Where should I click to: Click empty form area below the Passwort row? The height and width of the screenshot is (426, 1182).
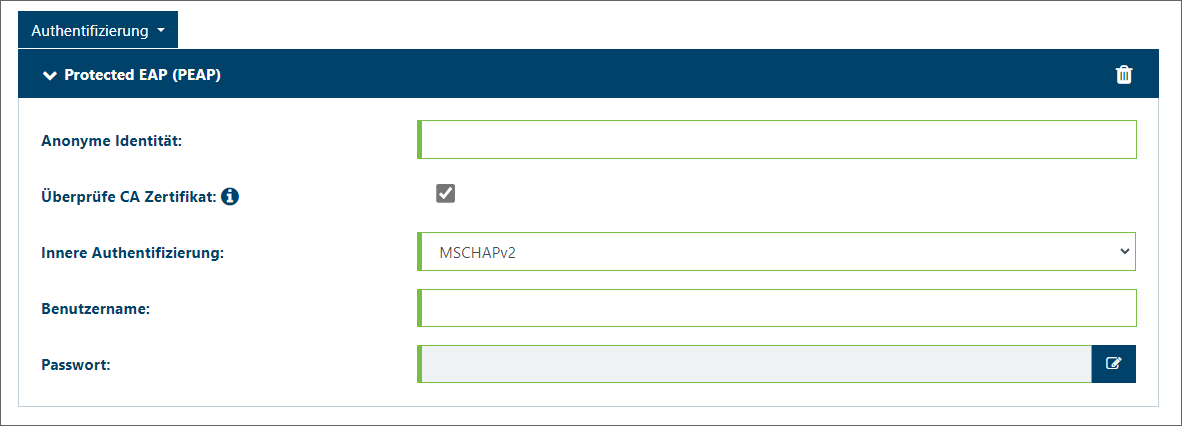pos(588,395)
